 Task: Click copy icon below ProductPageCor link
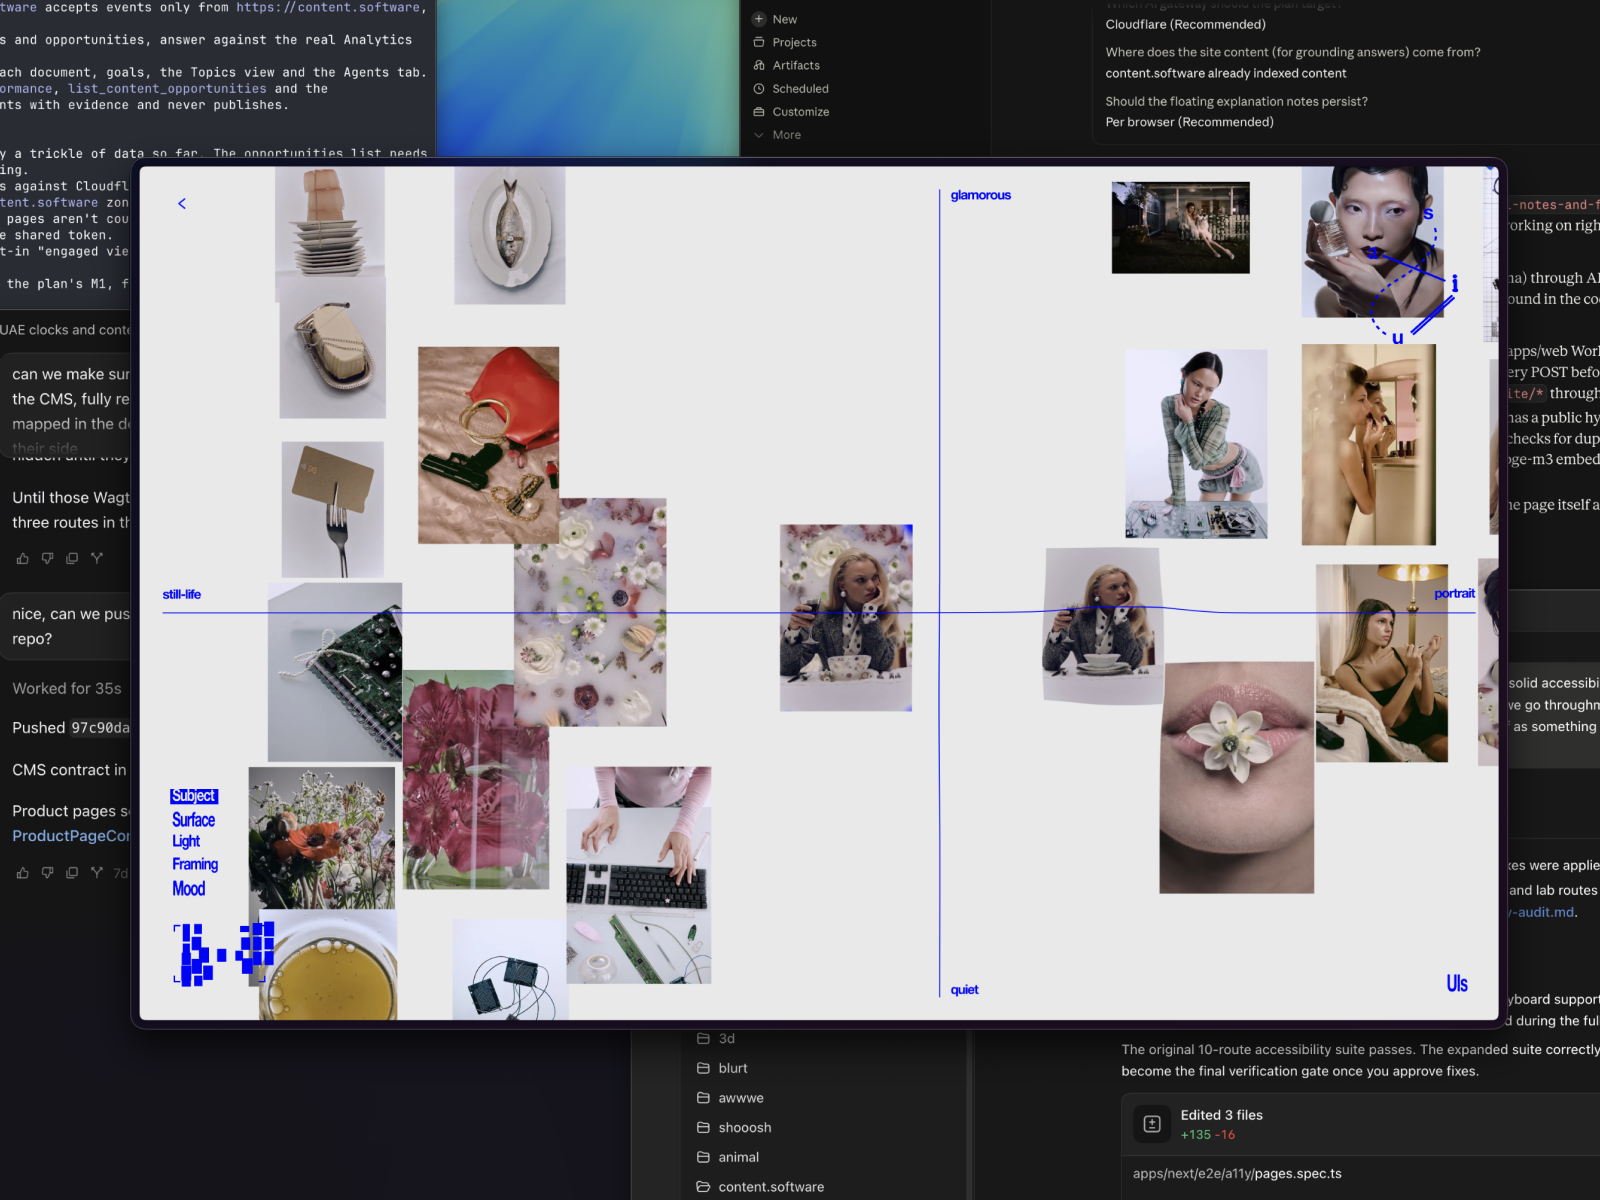[x=72, y=873]
